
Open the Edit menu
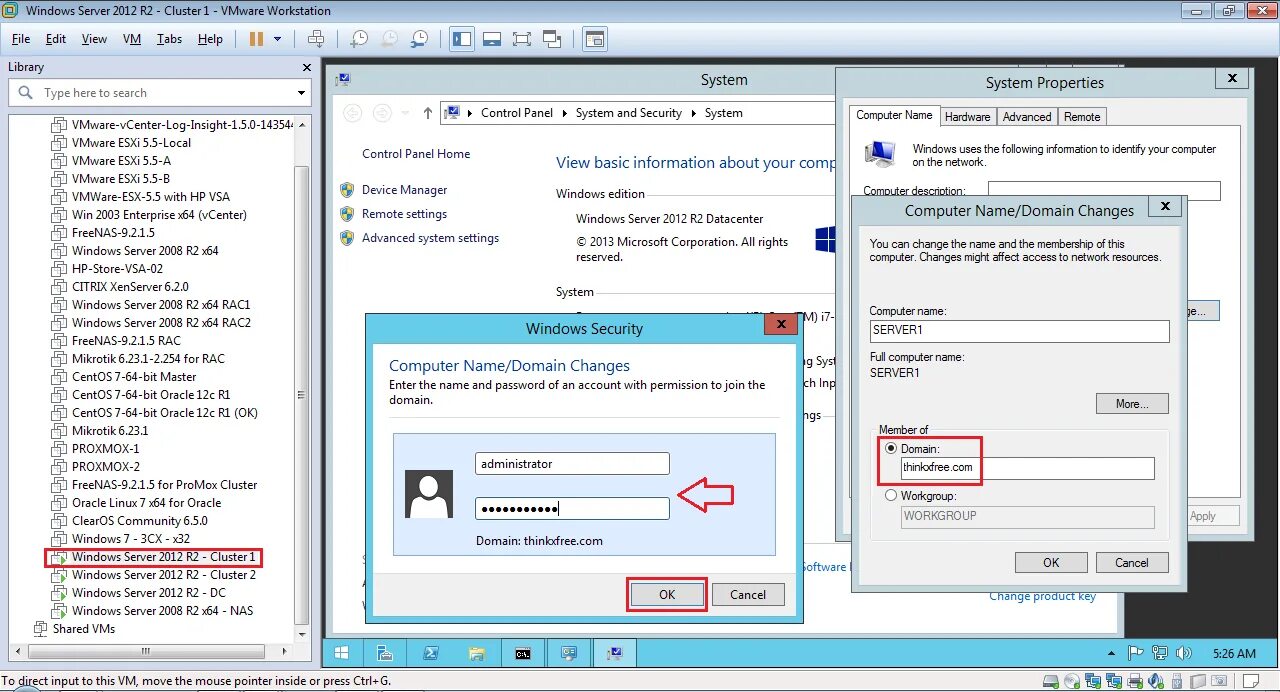[x=56, y=39]
